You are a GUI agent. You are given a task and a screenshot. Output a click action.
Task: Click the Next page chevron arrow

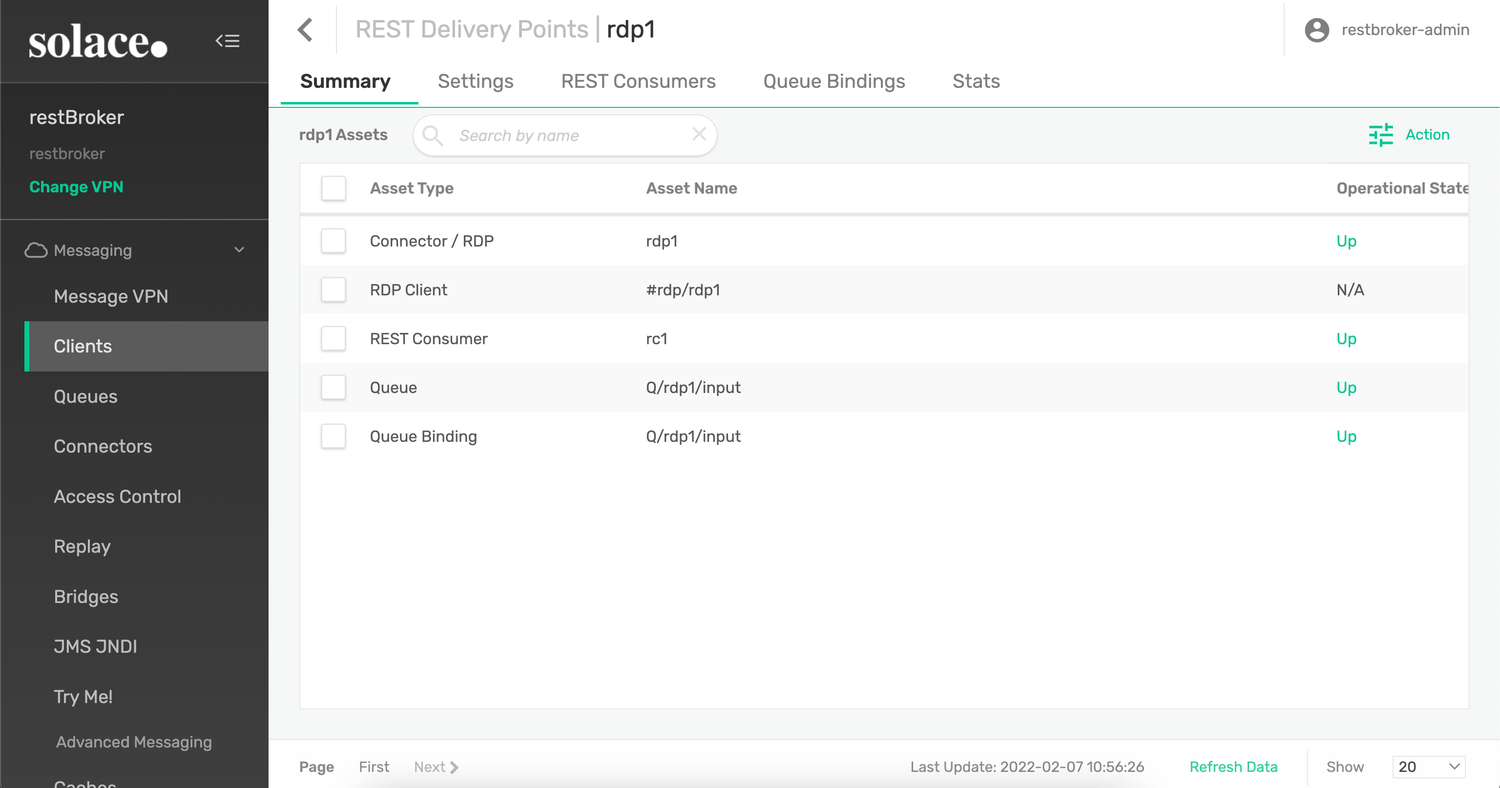[454, 767]
